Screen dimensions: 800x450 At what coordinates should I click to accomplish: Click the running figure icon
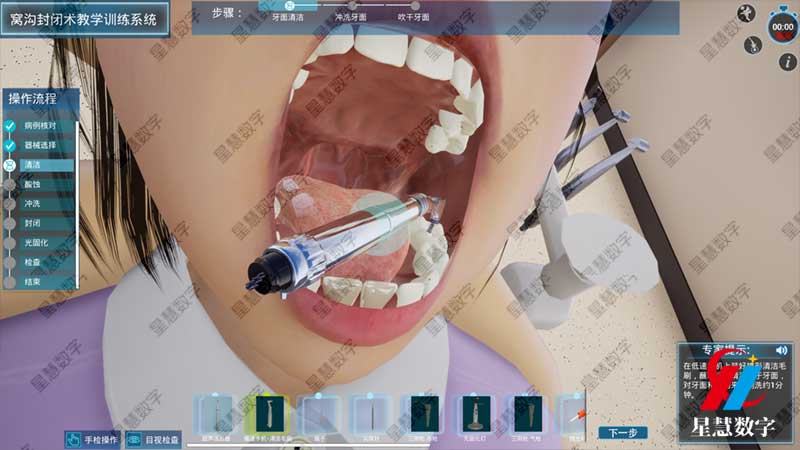tap(745, 13)
